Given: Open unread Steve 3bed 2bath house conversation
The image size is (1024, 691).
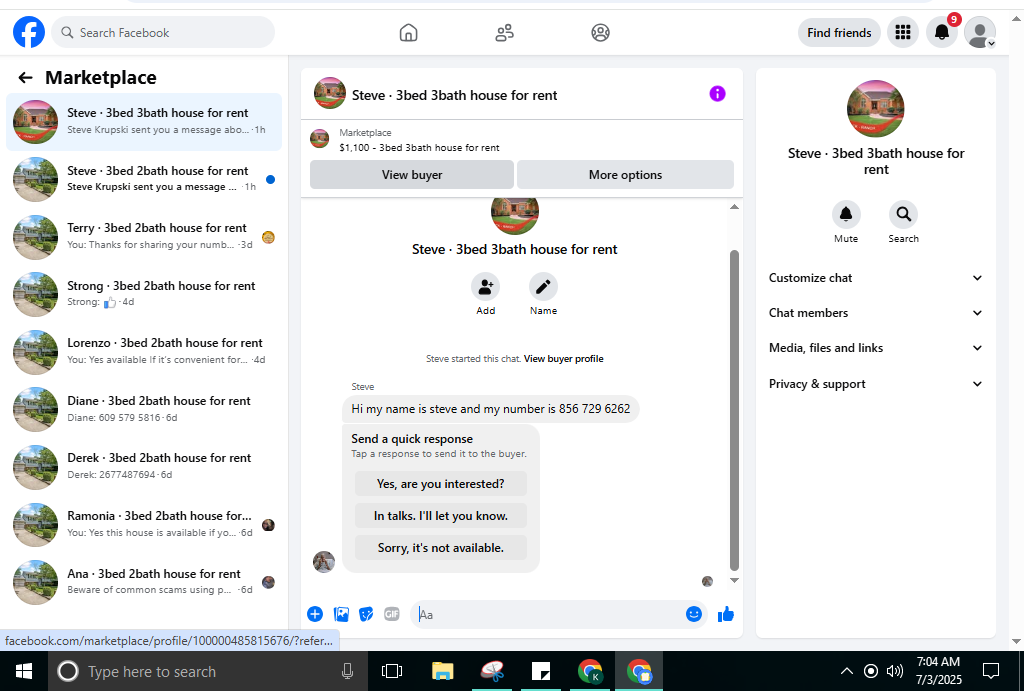Looking at the screenshot, I should click(x=144, y=179).
